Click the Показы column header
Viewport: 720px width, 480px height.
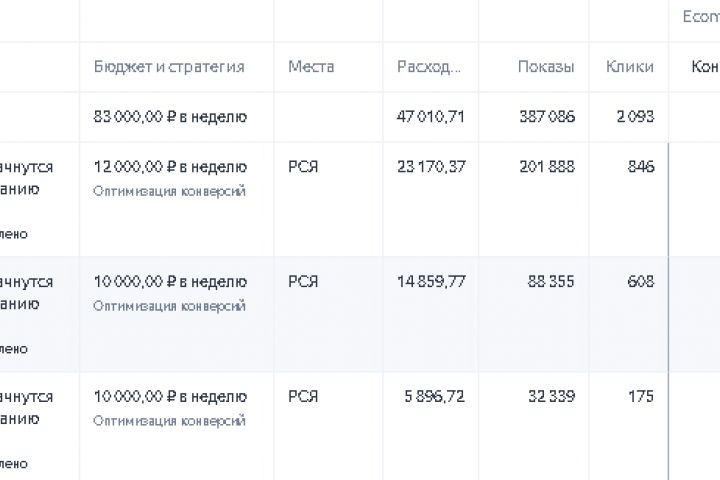[545, 67]
